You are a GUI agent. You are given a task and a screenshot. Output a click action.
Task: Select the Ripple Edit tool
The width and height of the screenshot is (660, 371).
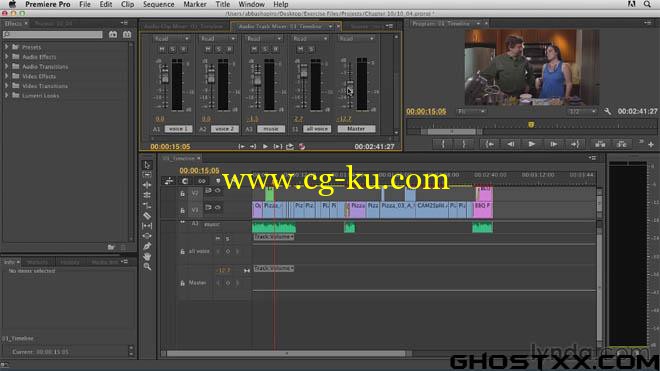tap(147, 185)
